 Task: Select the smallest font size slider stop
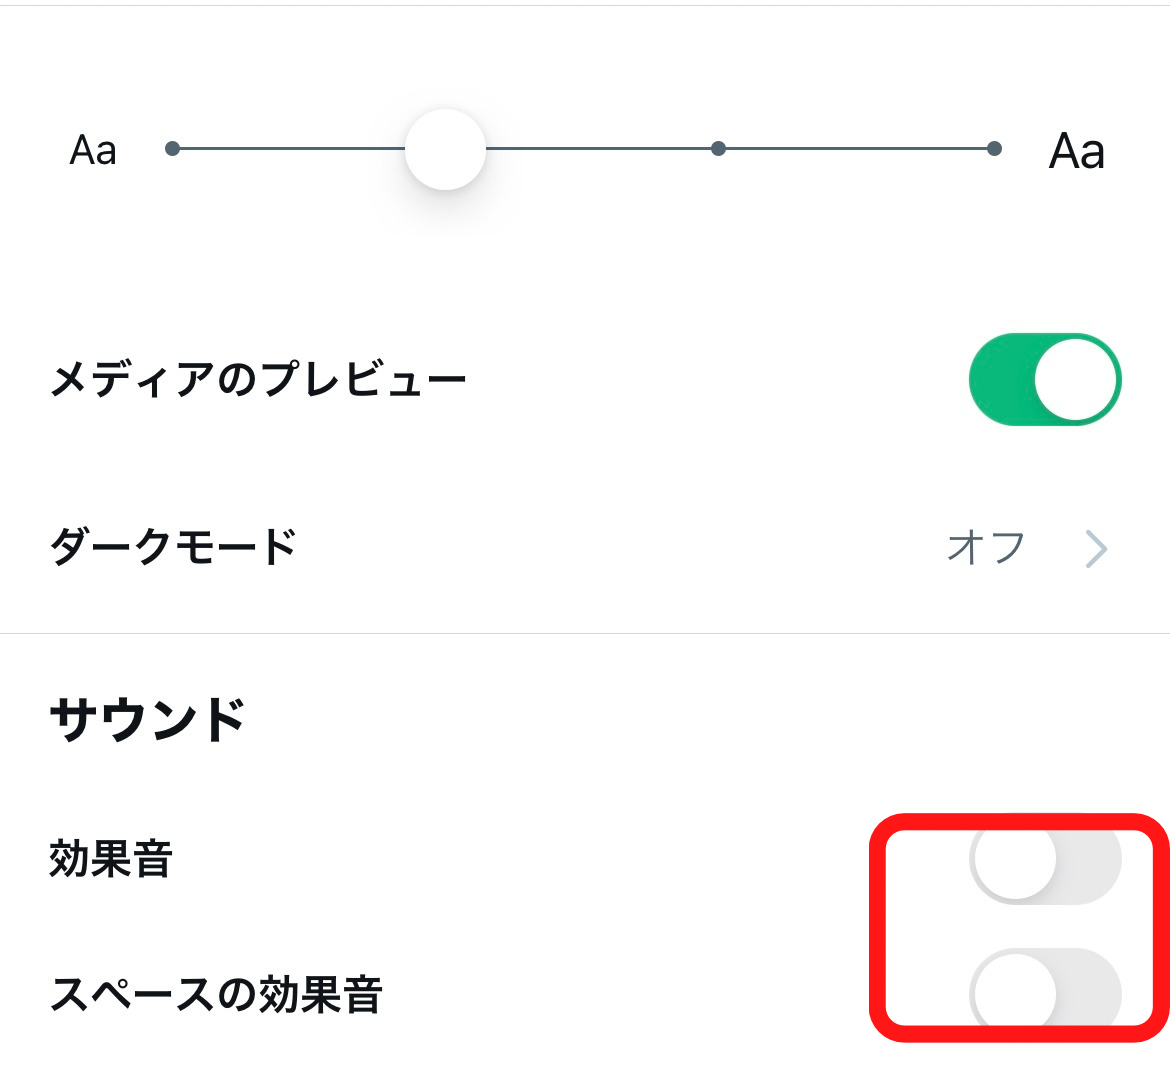tap(172, 149)
